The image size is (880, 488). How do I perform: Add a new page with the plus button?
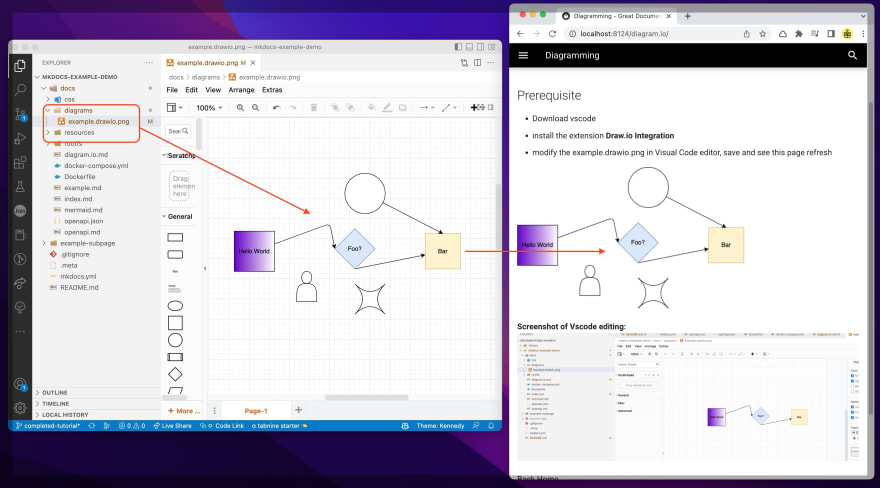(299, 410)
